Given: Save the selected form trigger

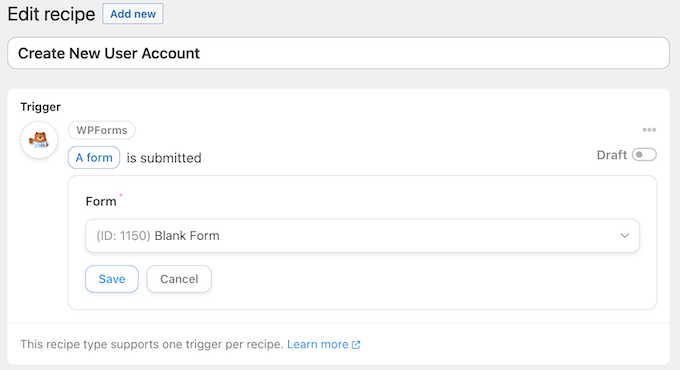Looking at the screenshot, I should coord(112,279).
